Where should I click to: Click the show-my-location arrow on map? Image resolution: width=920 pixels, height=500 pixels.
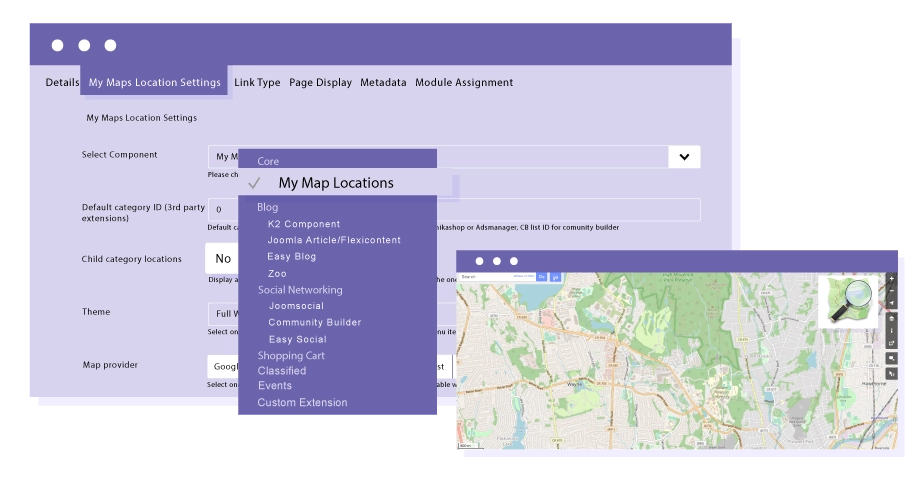(x=891, y=303)
